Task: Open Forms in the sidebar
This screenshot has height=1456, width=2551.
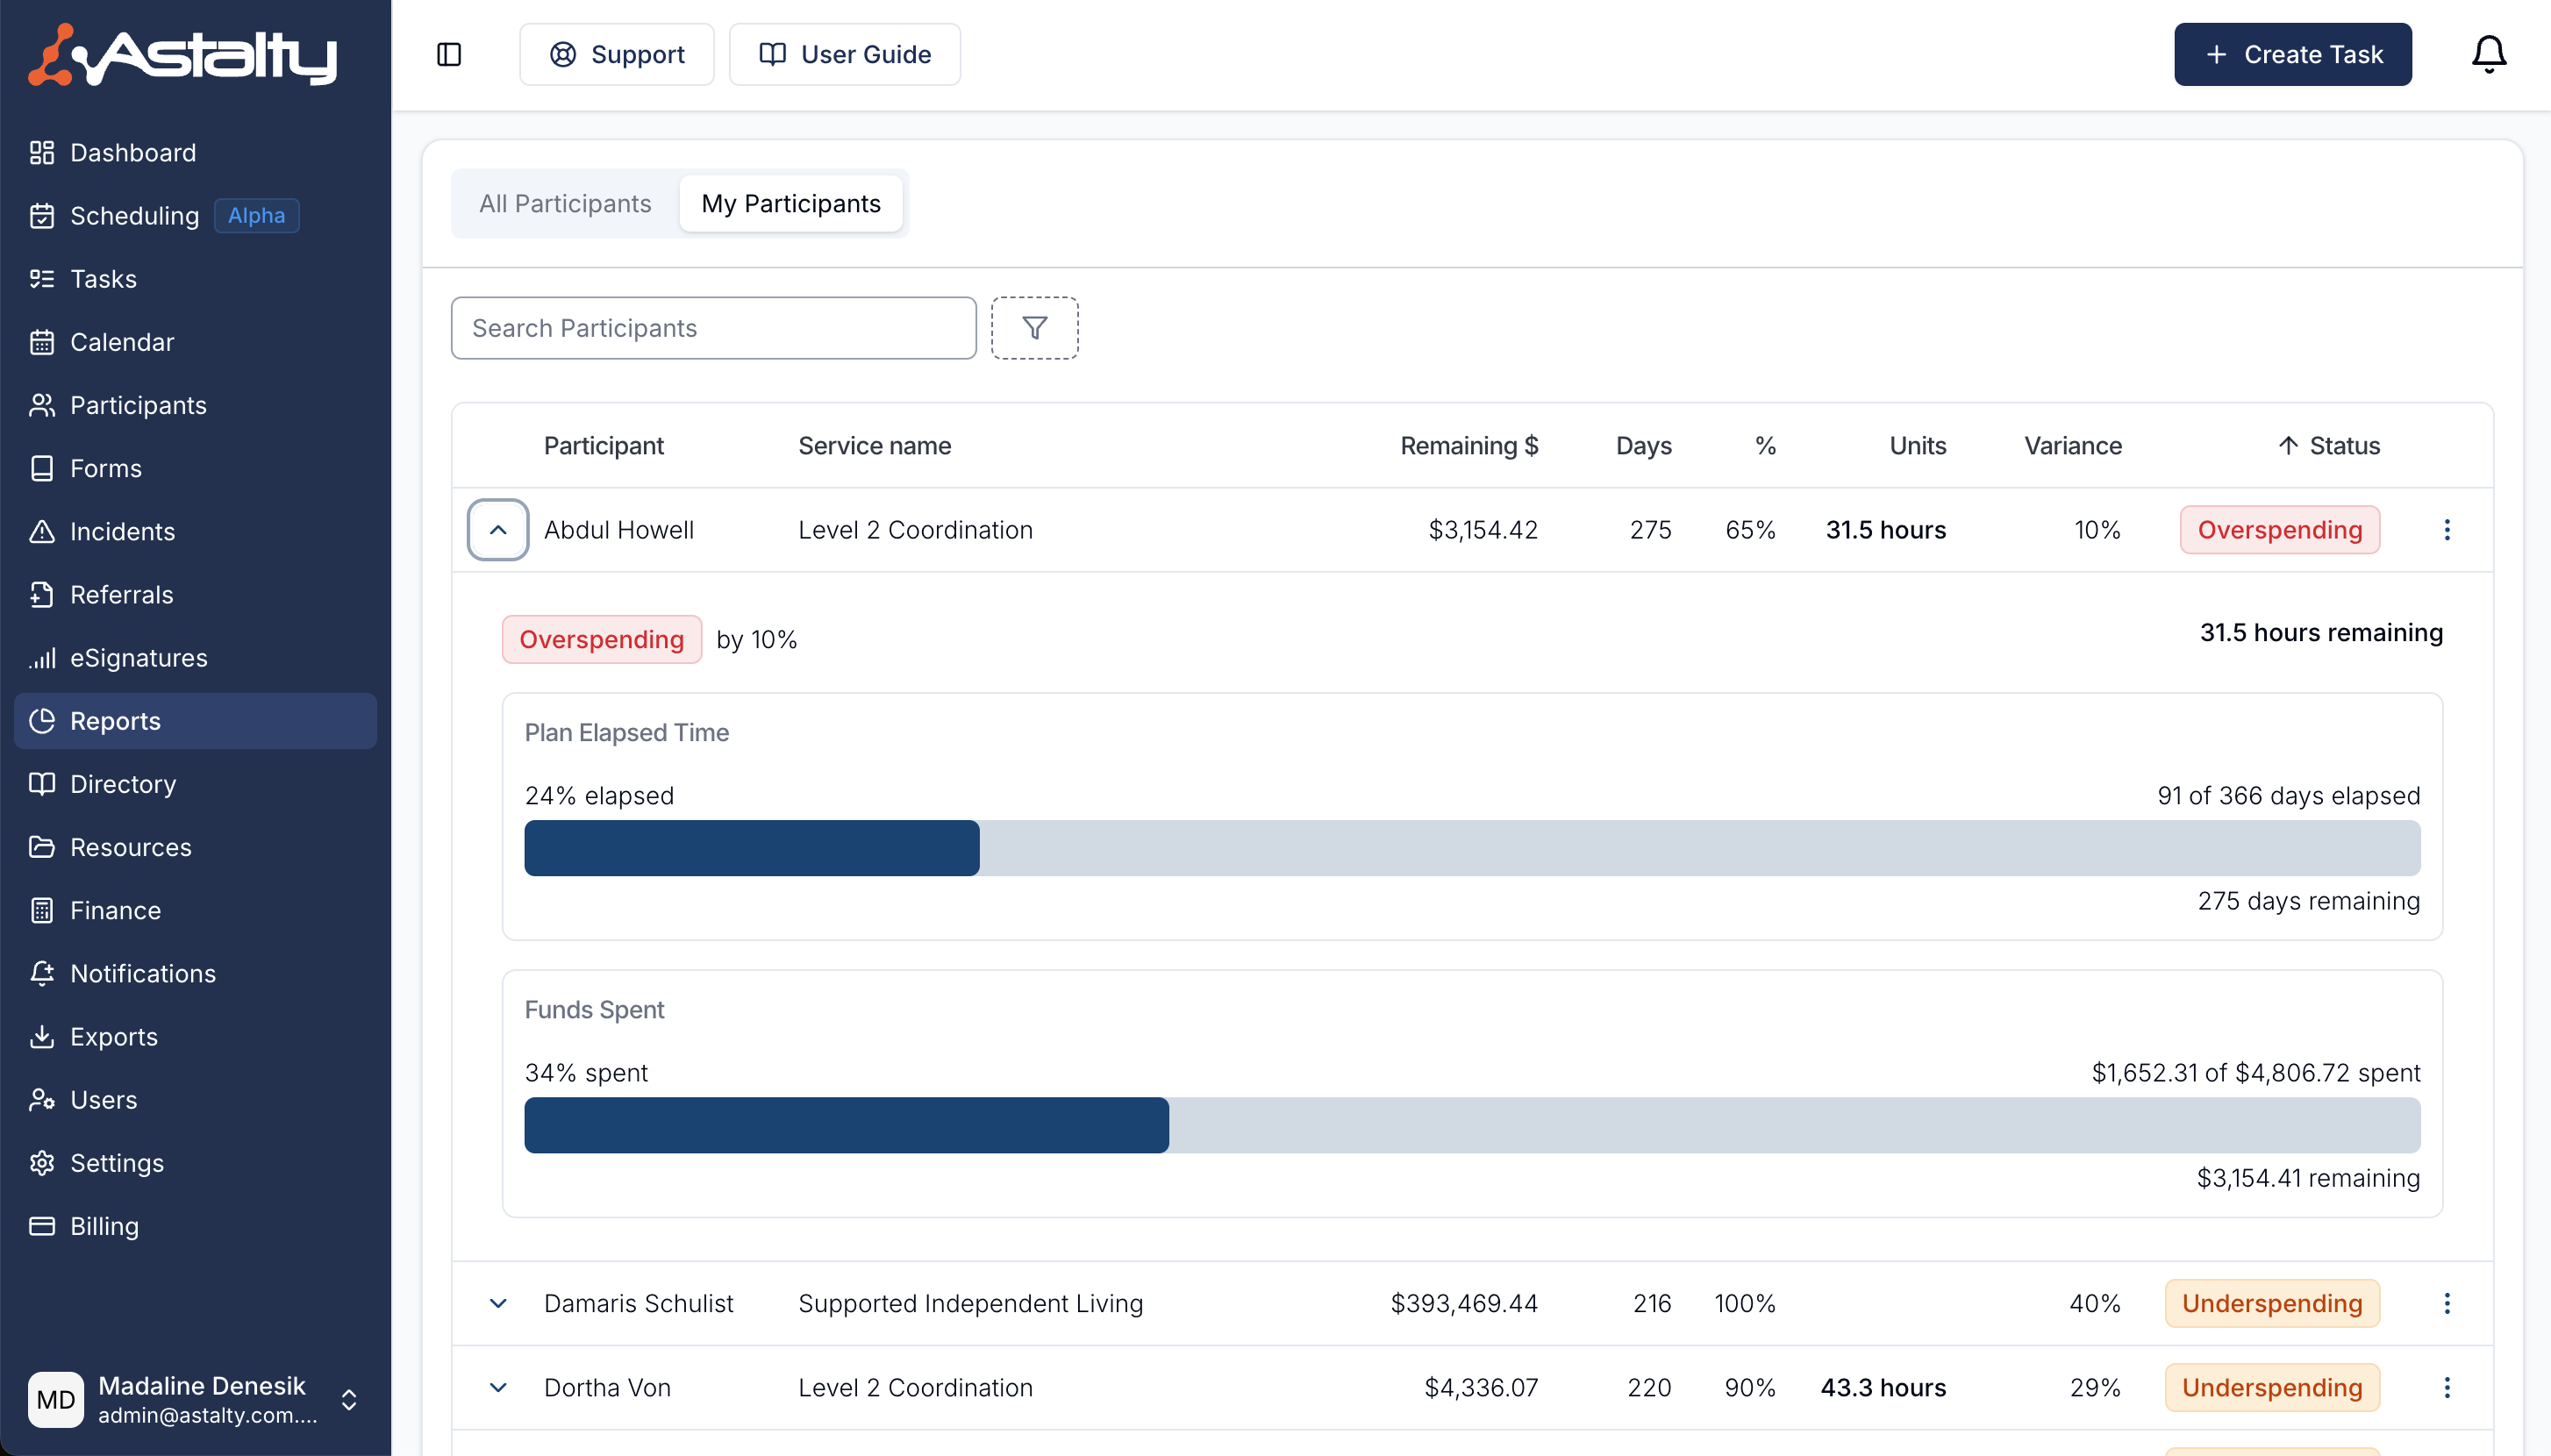Action: click(x=195, y=468)
